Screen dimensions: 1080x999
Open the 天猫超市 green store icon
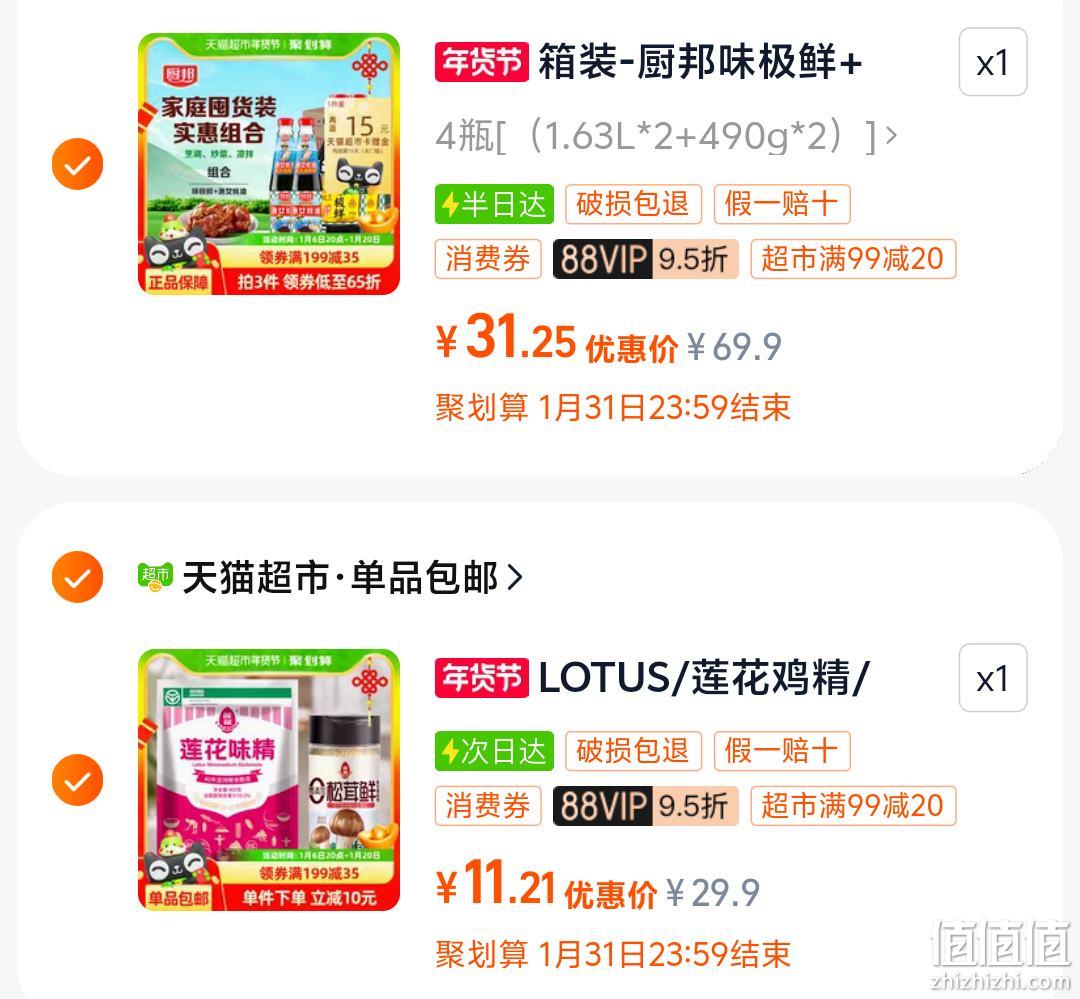click(x=155, y=577)
